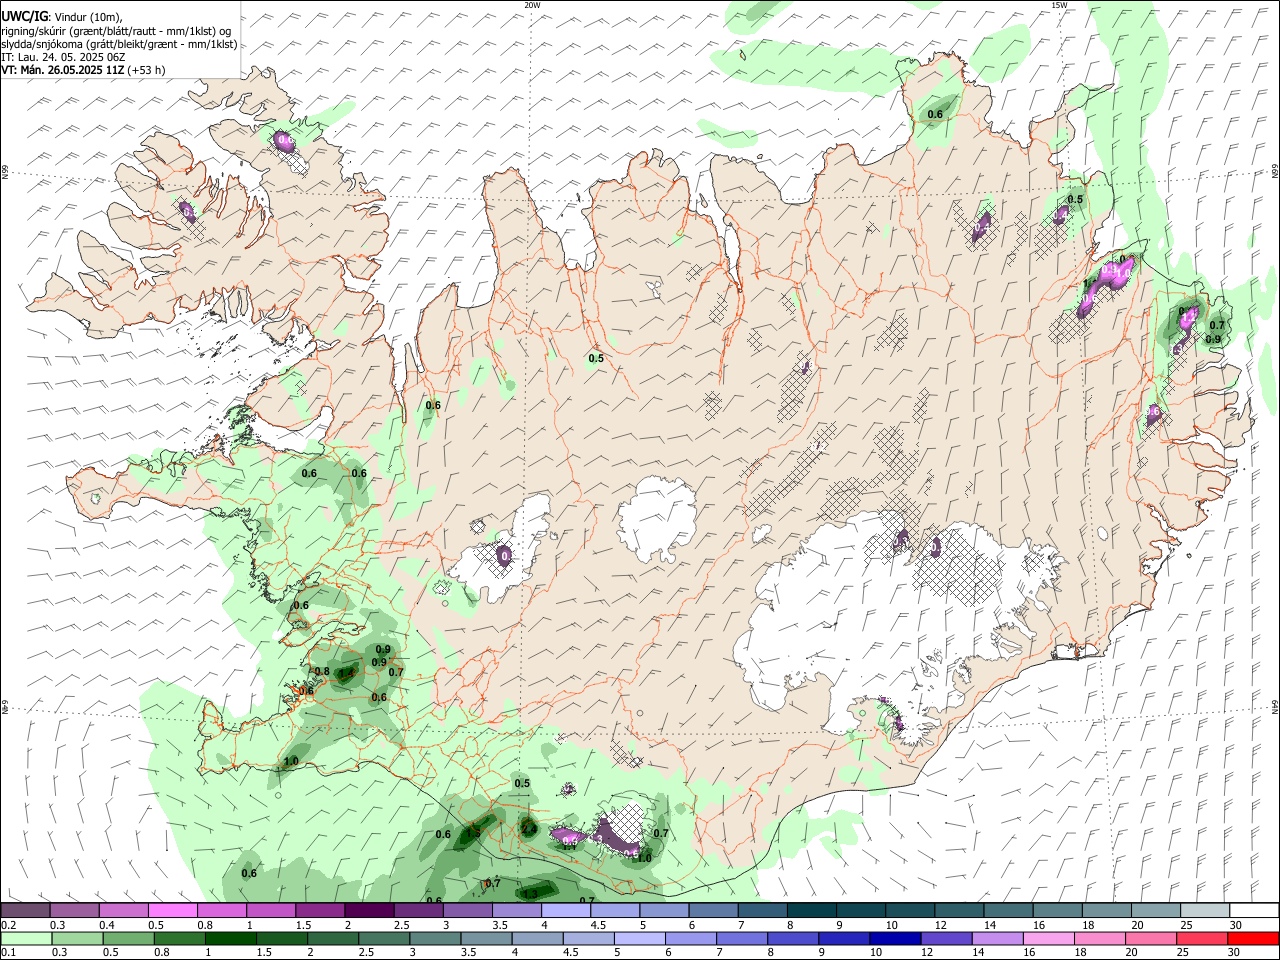Image resolution: width=1280 pixels, height=960 pixels.
Task: Click the '0.1' label on the rain scale
Action: point(9,953)
